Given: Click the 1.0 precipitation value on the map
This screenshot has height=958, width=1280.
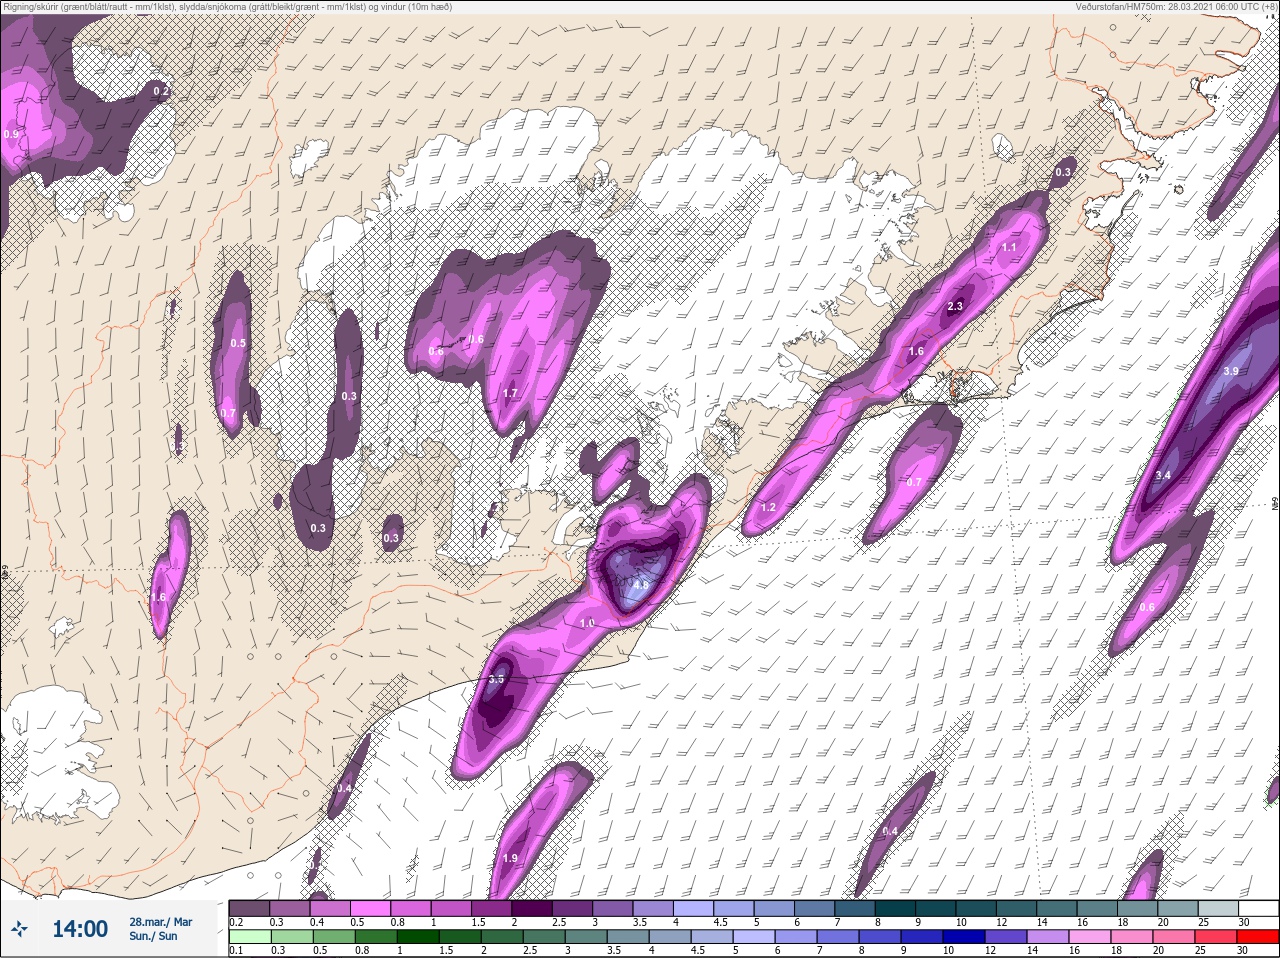Looking at the screenshot, I should (587, 623).
